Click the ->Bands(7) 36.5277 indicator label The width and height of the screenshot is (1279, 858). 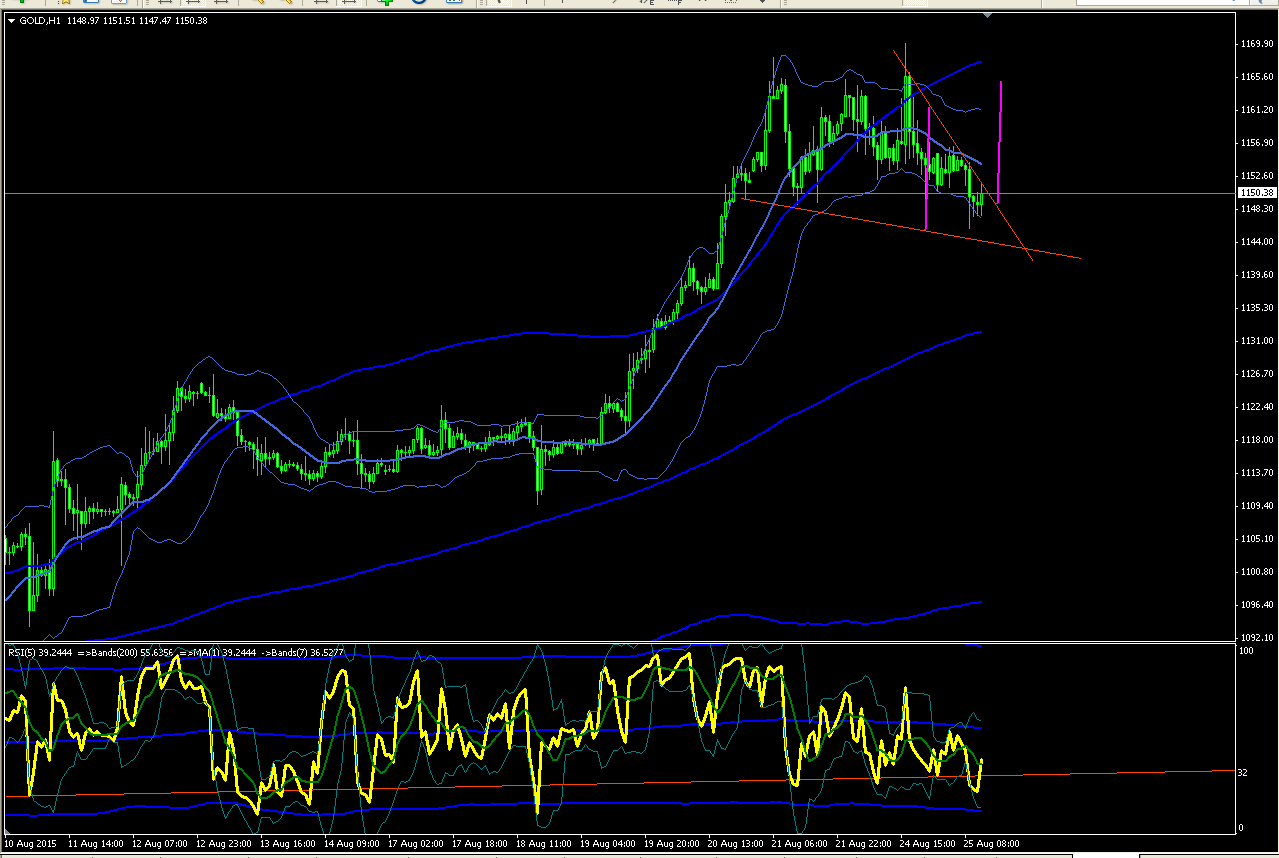point(302,652)
